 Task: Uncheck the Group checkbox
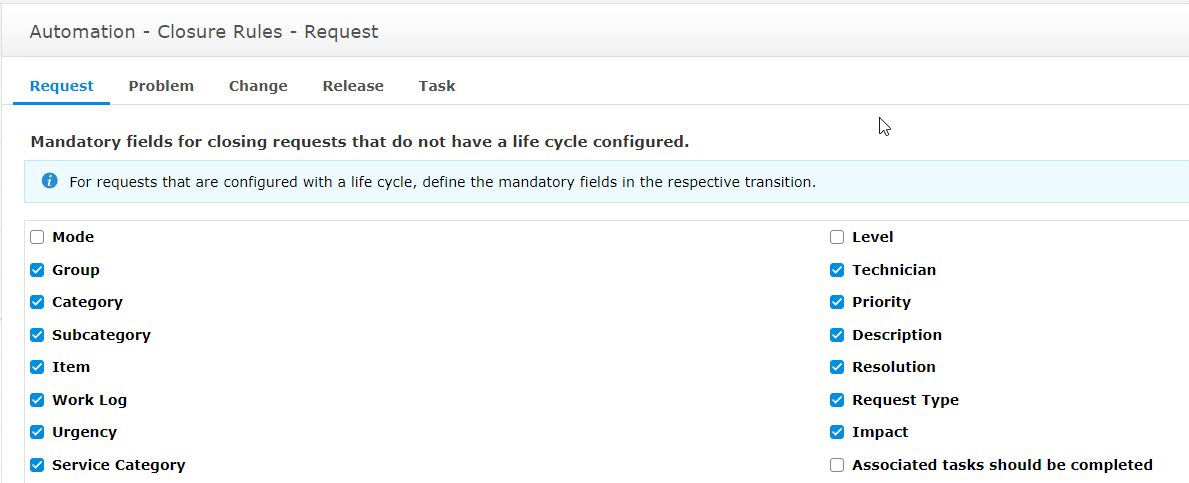(x=37, y=270)
